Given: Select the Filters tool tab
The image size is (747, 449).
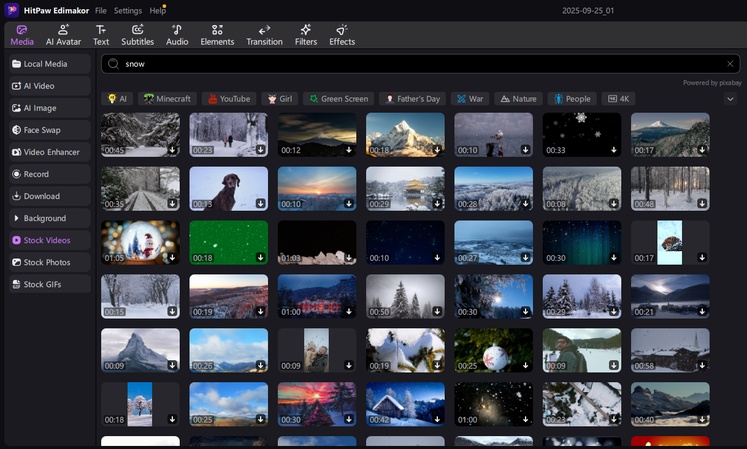Looking at the screenshot, I should pyautogui.click(x=305, y=35).
